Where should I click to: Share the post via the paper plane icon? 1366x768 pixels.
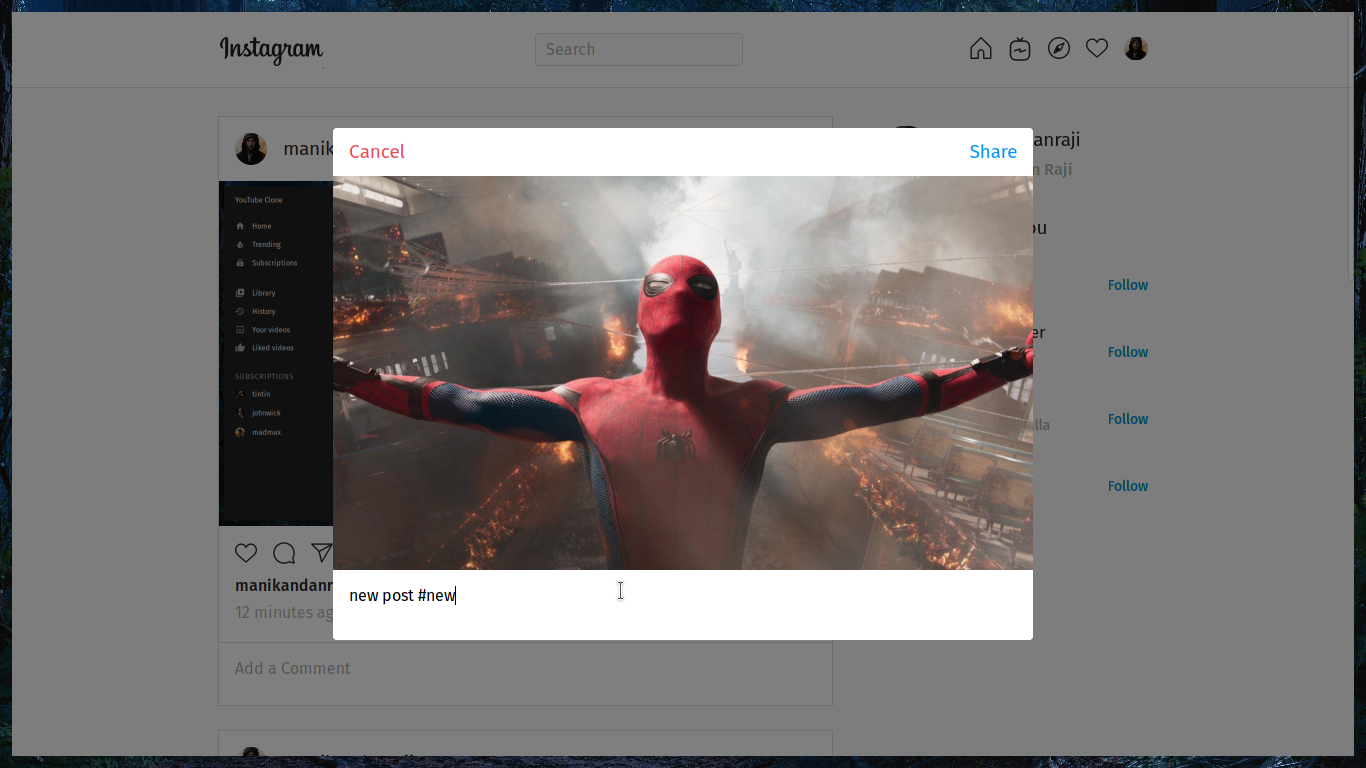pos(321,553)
